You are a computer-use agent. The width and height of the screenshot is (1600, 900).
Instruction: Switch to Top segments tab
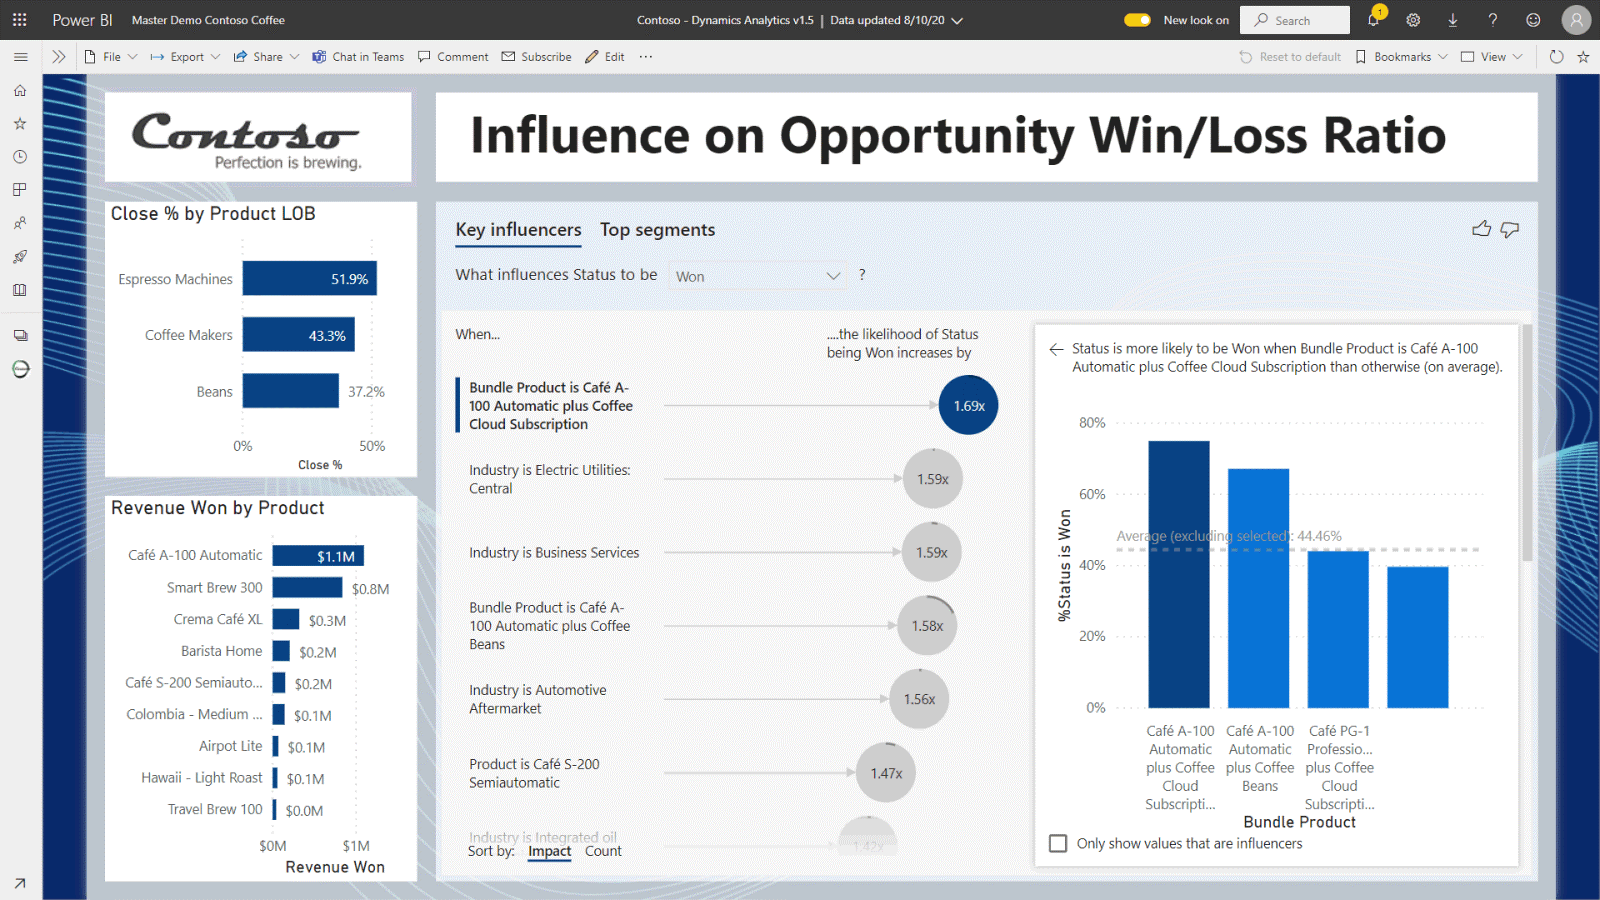[x=657, y=230]
